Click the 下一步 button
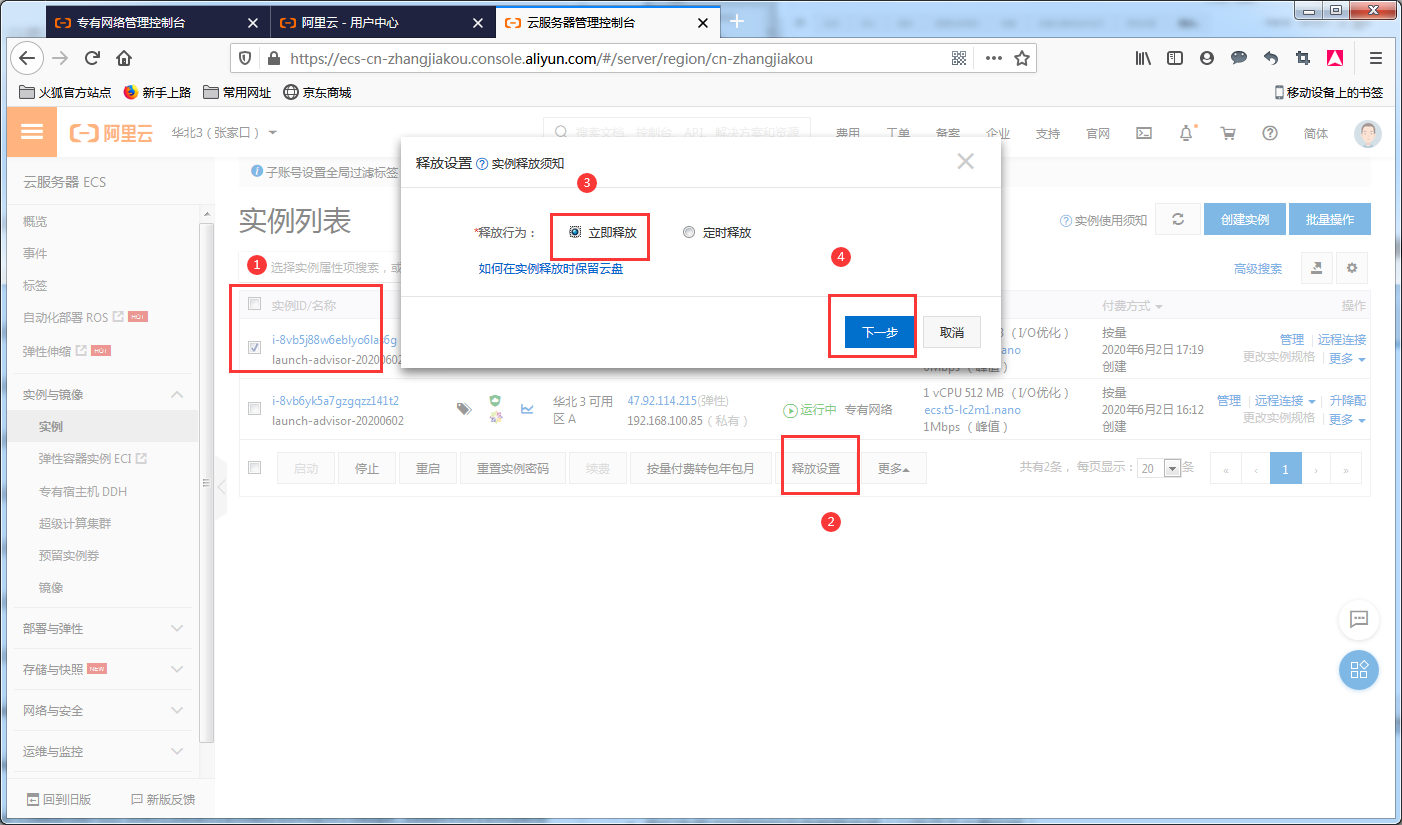The width and height of the screenshot is (1402, 825). [879, 332]
